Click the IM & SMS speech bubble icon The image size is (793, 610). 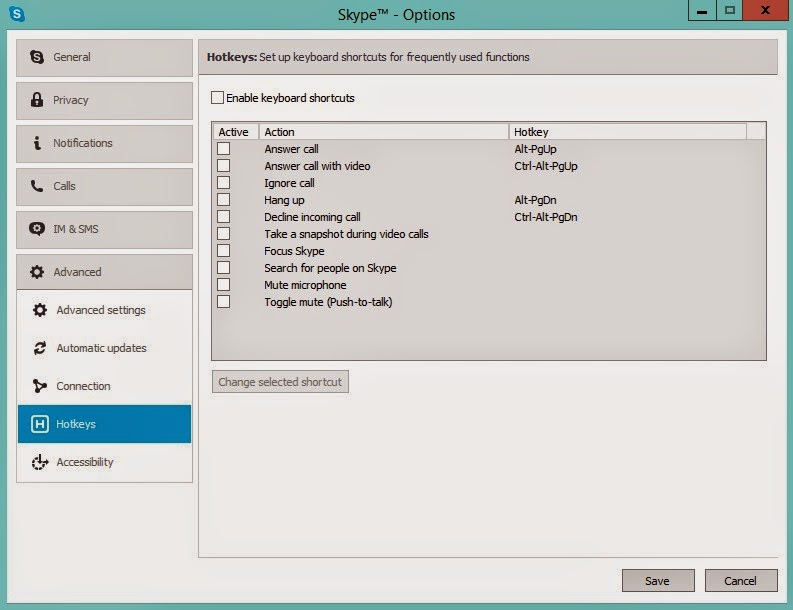tap(36, 229)
